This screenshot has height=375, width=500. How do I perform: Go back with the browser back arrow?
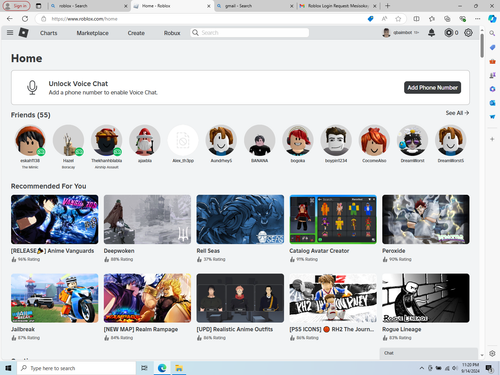point(10,19)
